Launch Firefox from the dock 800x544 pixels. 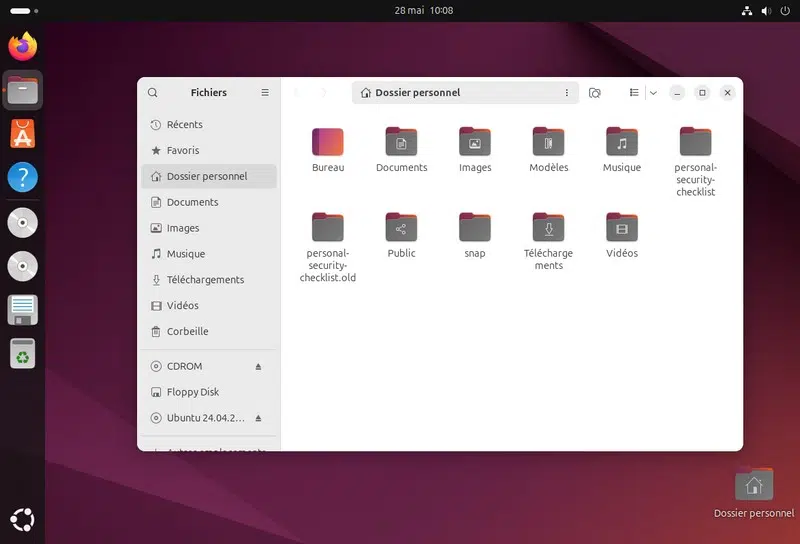[22, 47]
